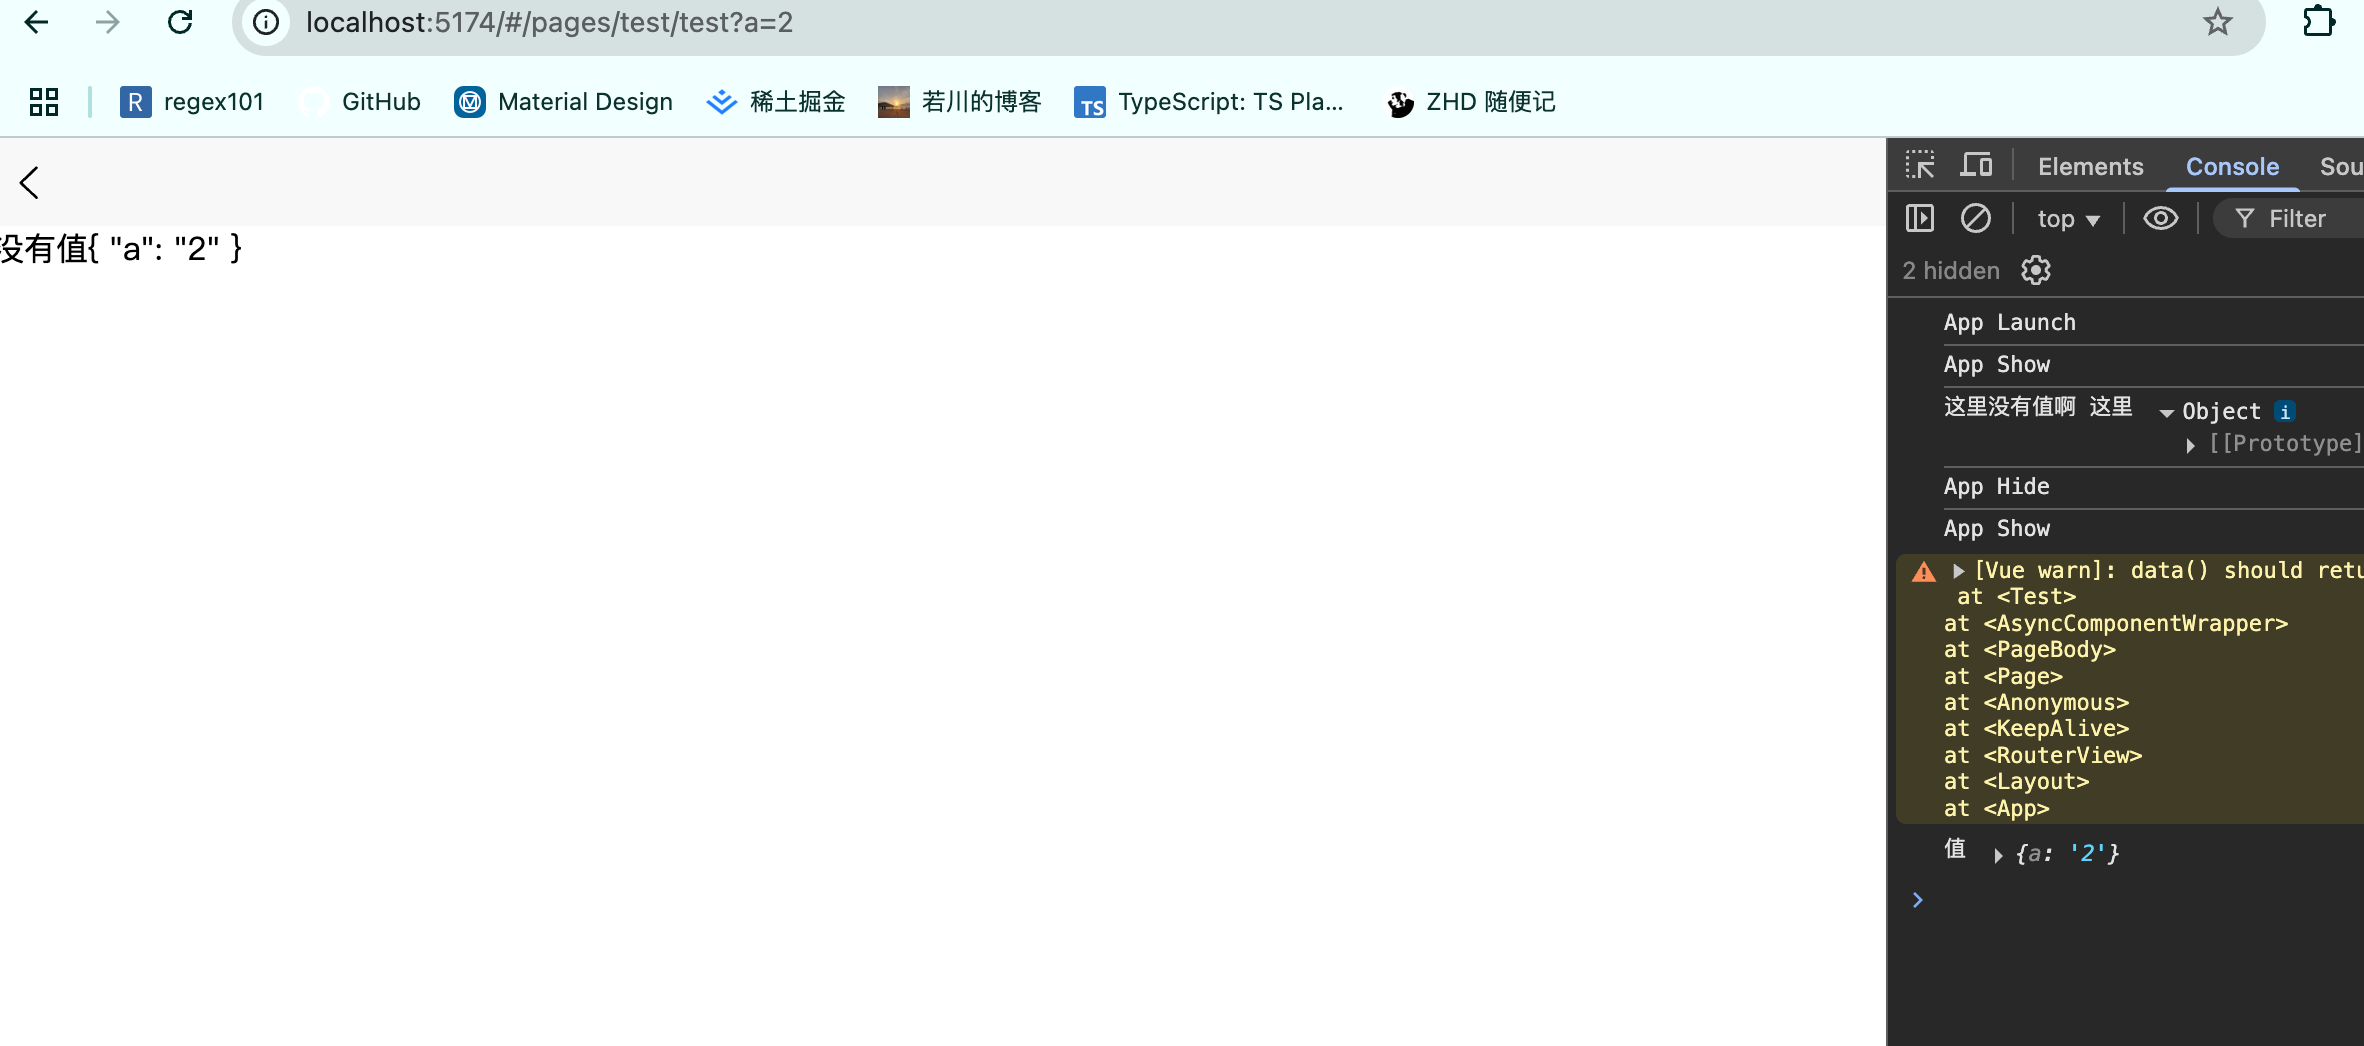Click the 'at <Layout>' trace line
Viewport: 2364px width, 1046px height.
tap(2016, 781)
